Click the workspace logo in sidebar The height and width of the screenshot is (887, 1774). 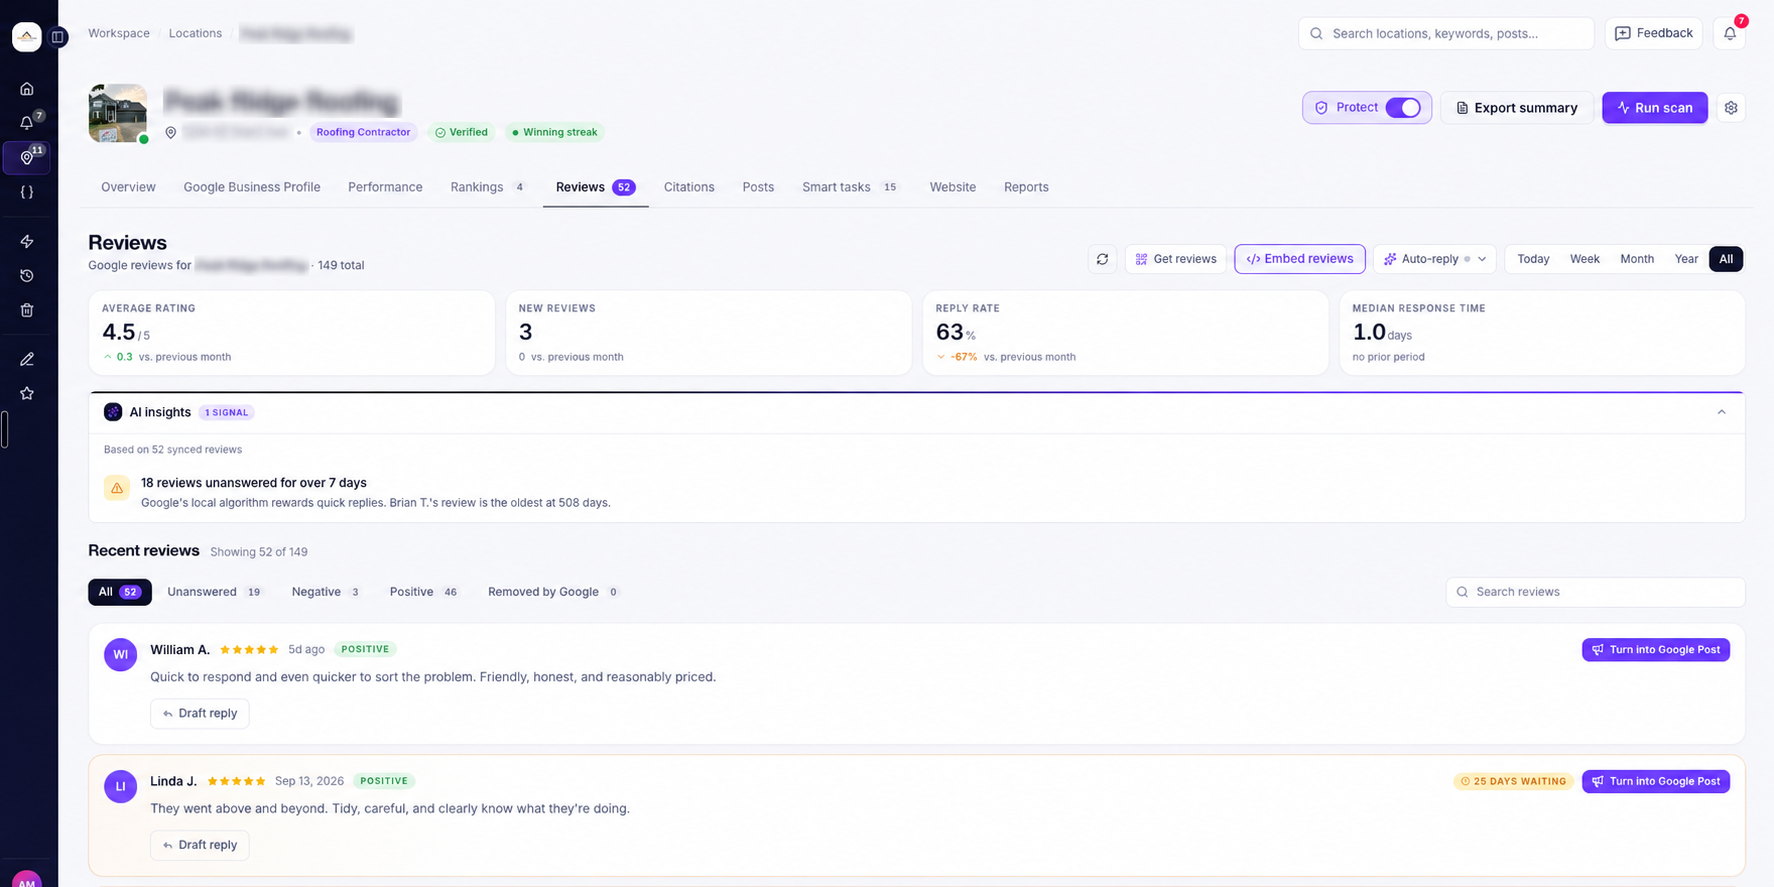27,37
